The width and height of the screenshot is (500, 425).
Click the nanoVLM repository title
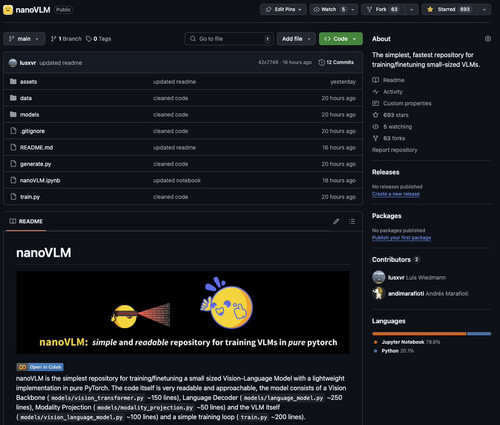(33, 10)
